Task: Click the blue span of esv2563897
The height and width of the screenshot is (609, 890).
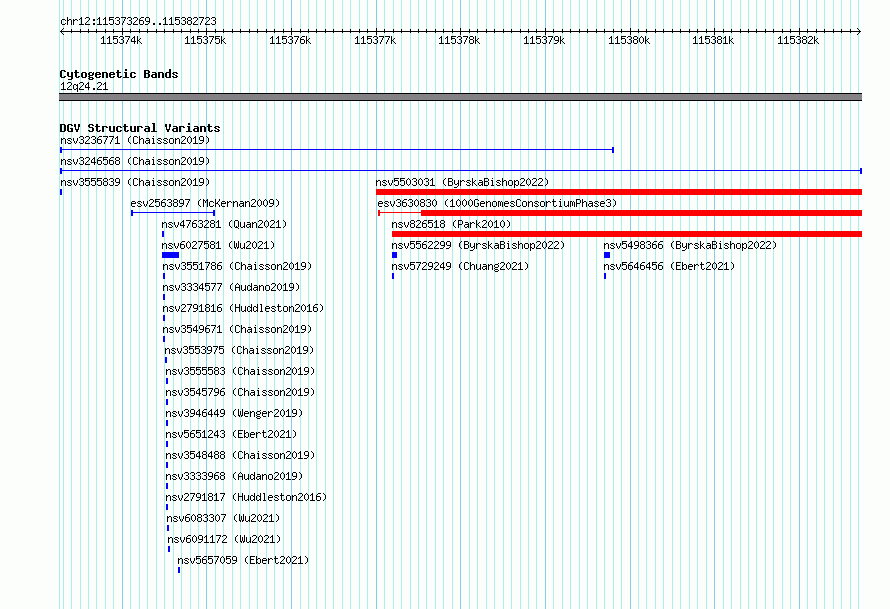Action: coord(173,213)
